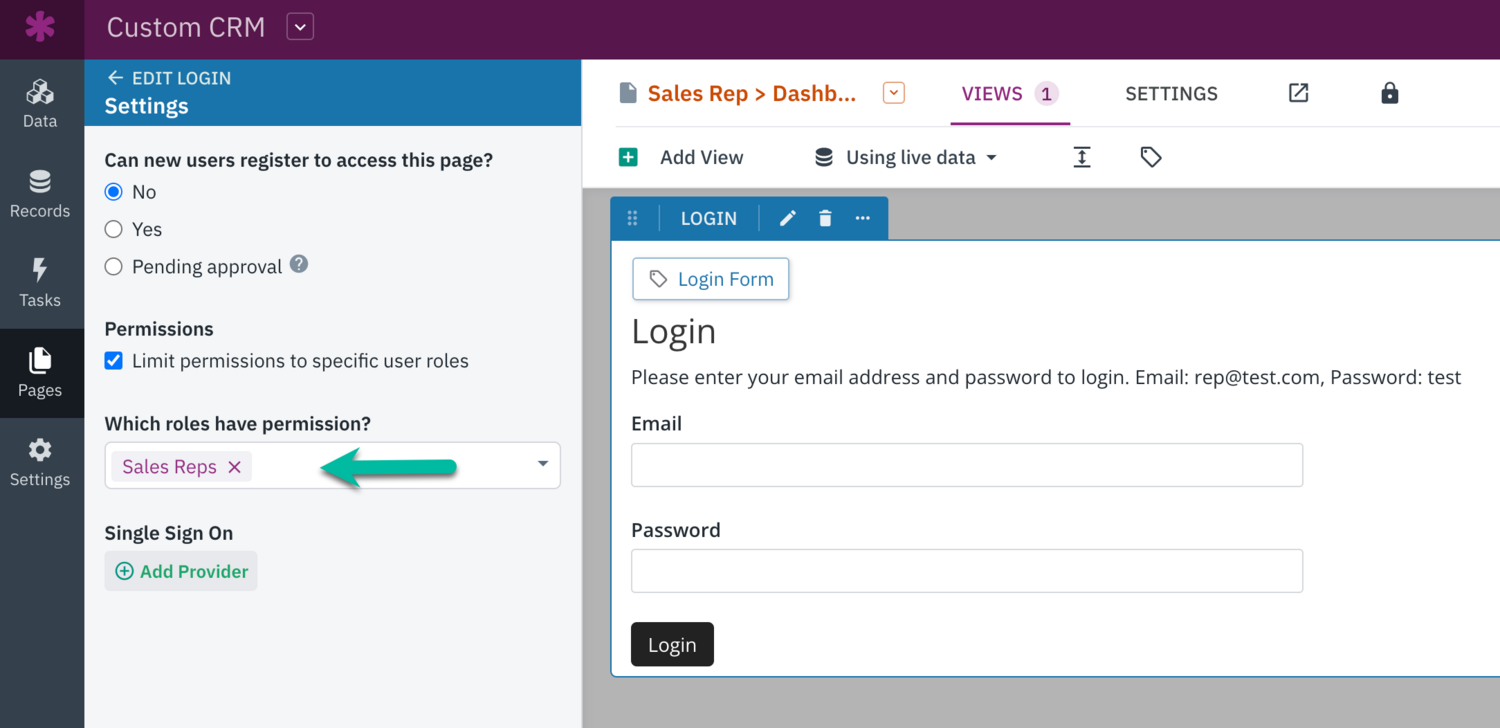The height and width of the screenshot is (728, 1500).
Task: Delete the Login view with trash icon
Action: (825, 218)
